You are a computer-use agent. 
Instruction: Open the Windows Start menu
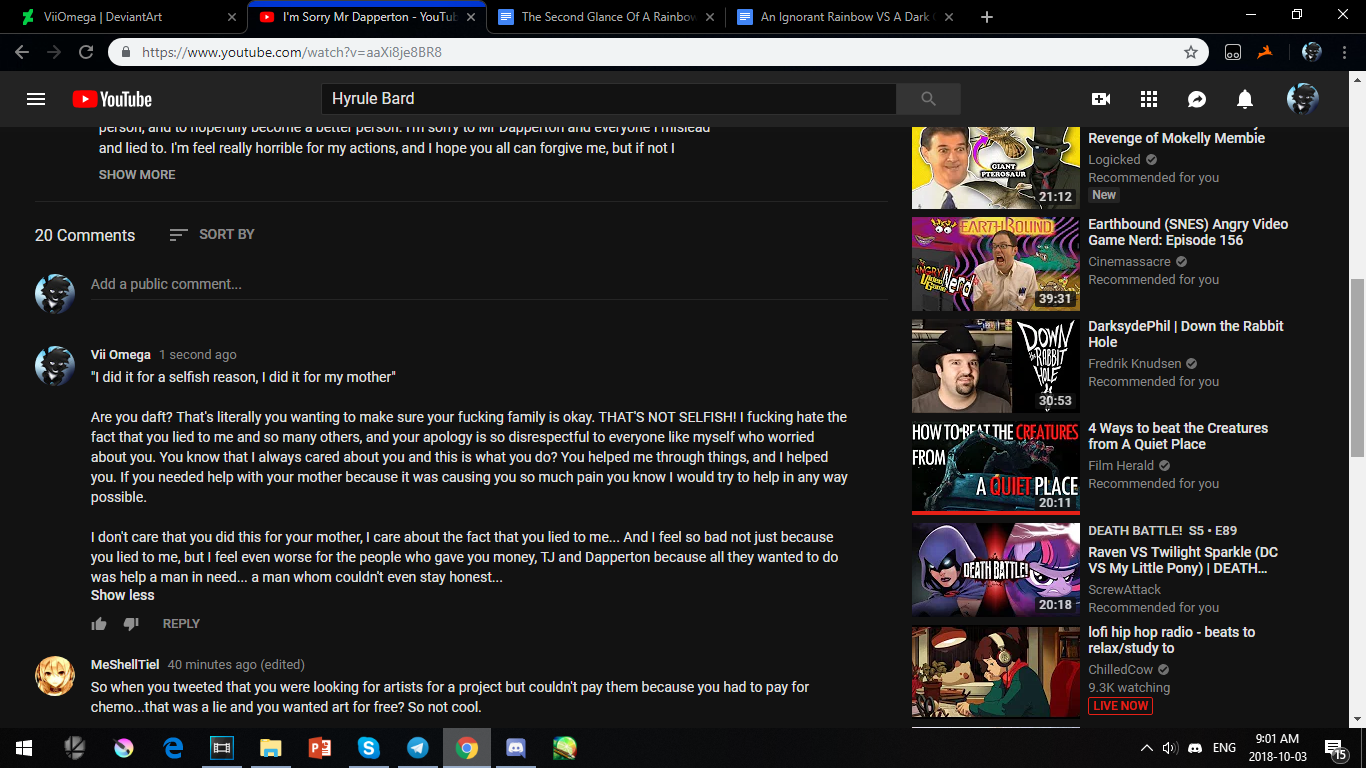click(24, 748)
